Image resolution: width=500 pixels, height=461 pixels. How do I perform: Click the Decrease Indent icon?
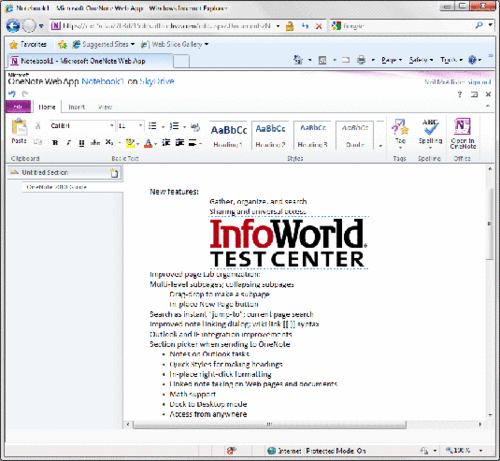(166, 143)
